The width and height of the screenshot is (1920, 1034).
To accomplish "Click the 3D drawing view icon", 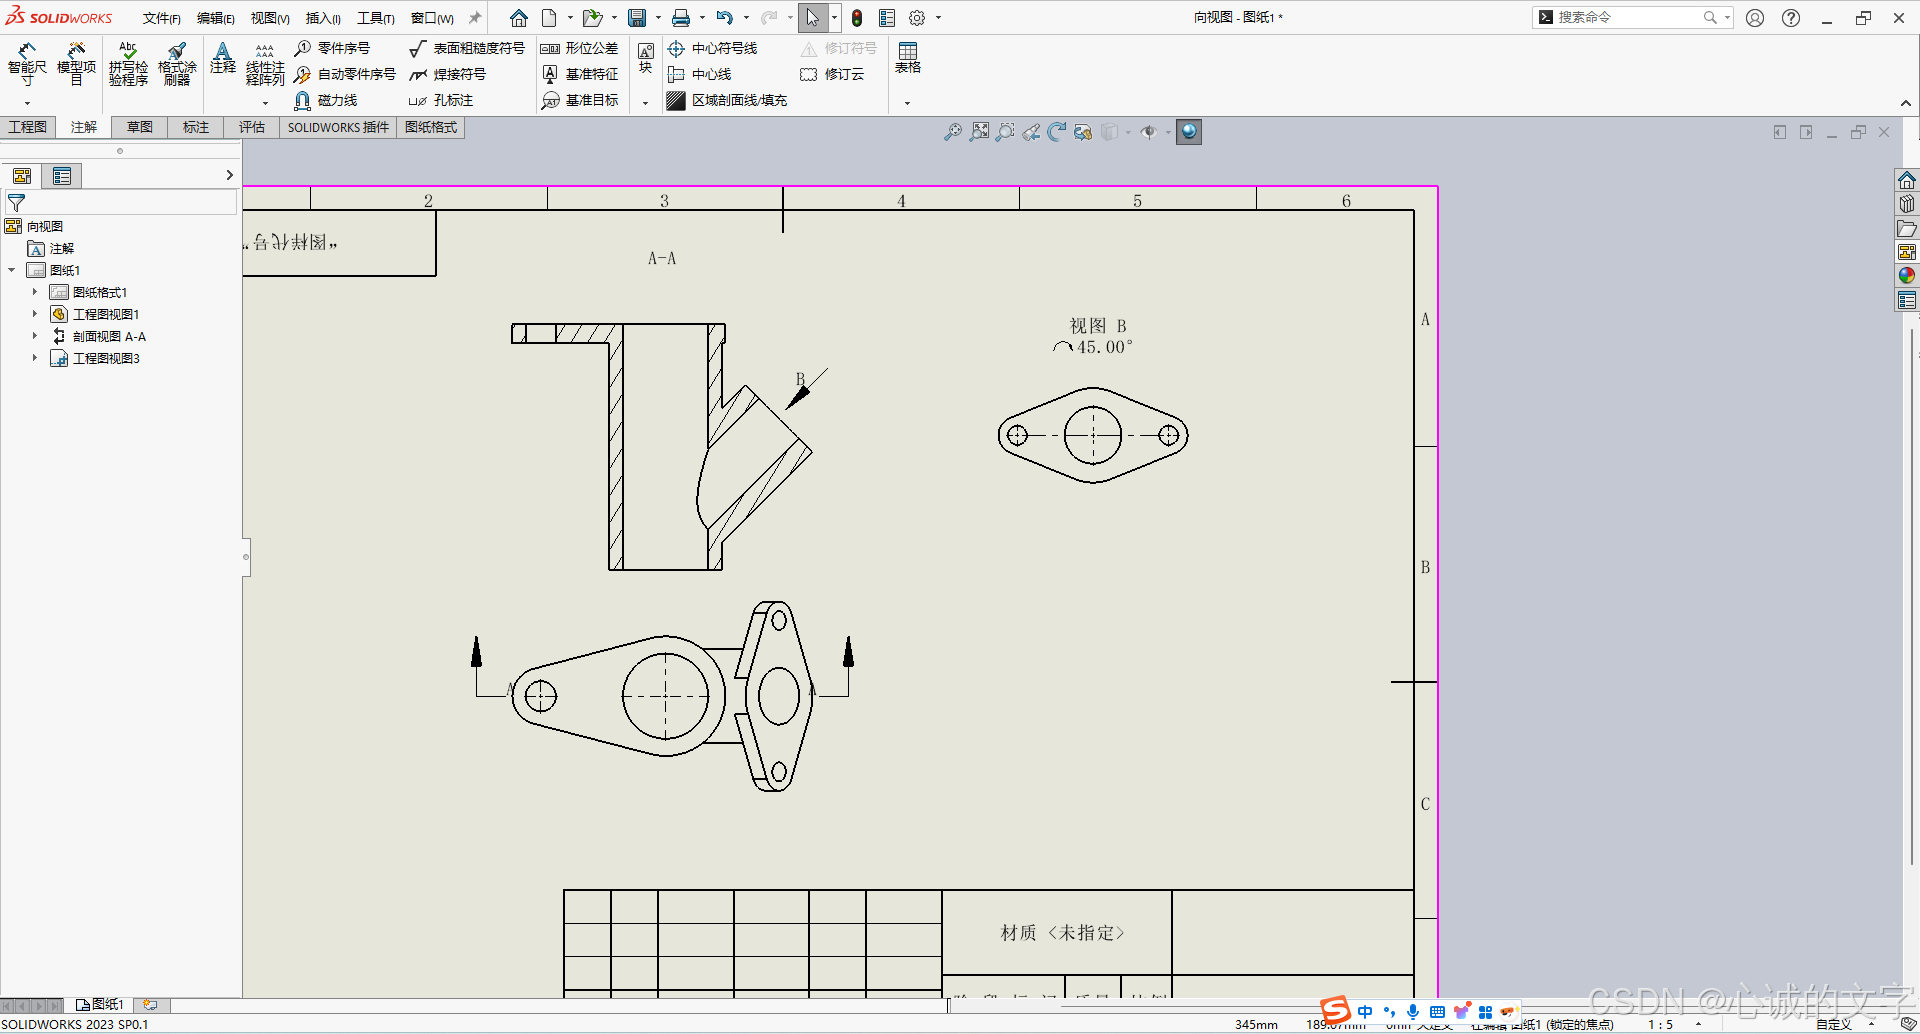I will [1083, 132].
